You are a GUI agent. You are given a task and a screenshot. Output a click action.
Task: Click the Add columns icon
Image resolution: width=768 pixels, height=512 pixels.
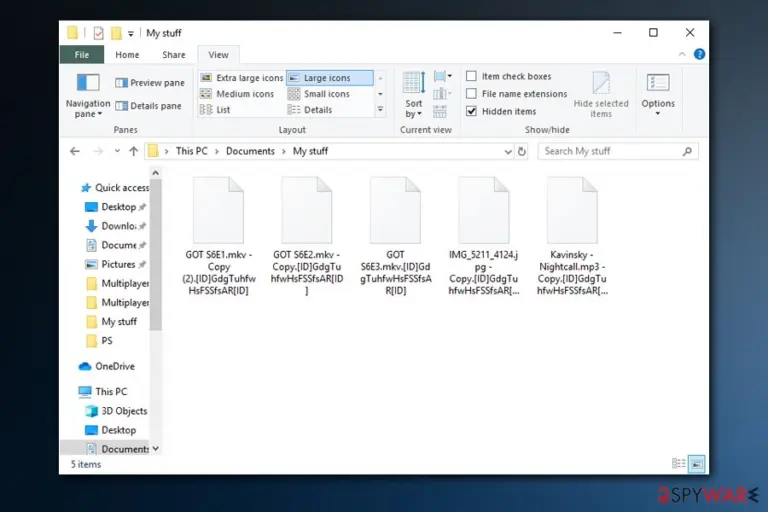point(442,94)
